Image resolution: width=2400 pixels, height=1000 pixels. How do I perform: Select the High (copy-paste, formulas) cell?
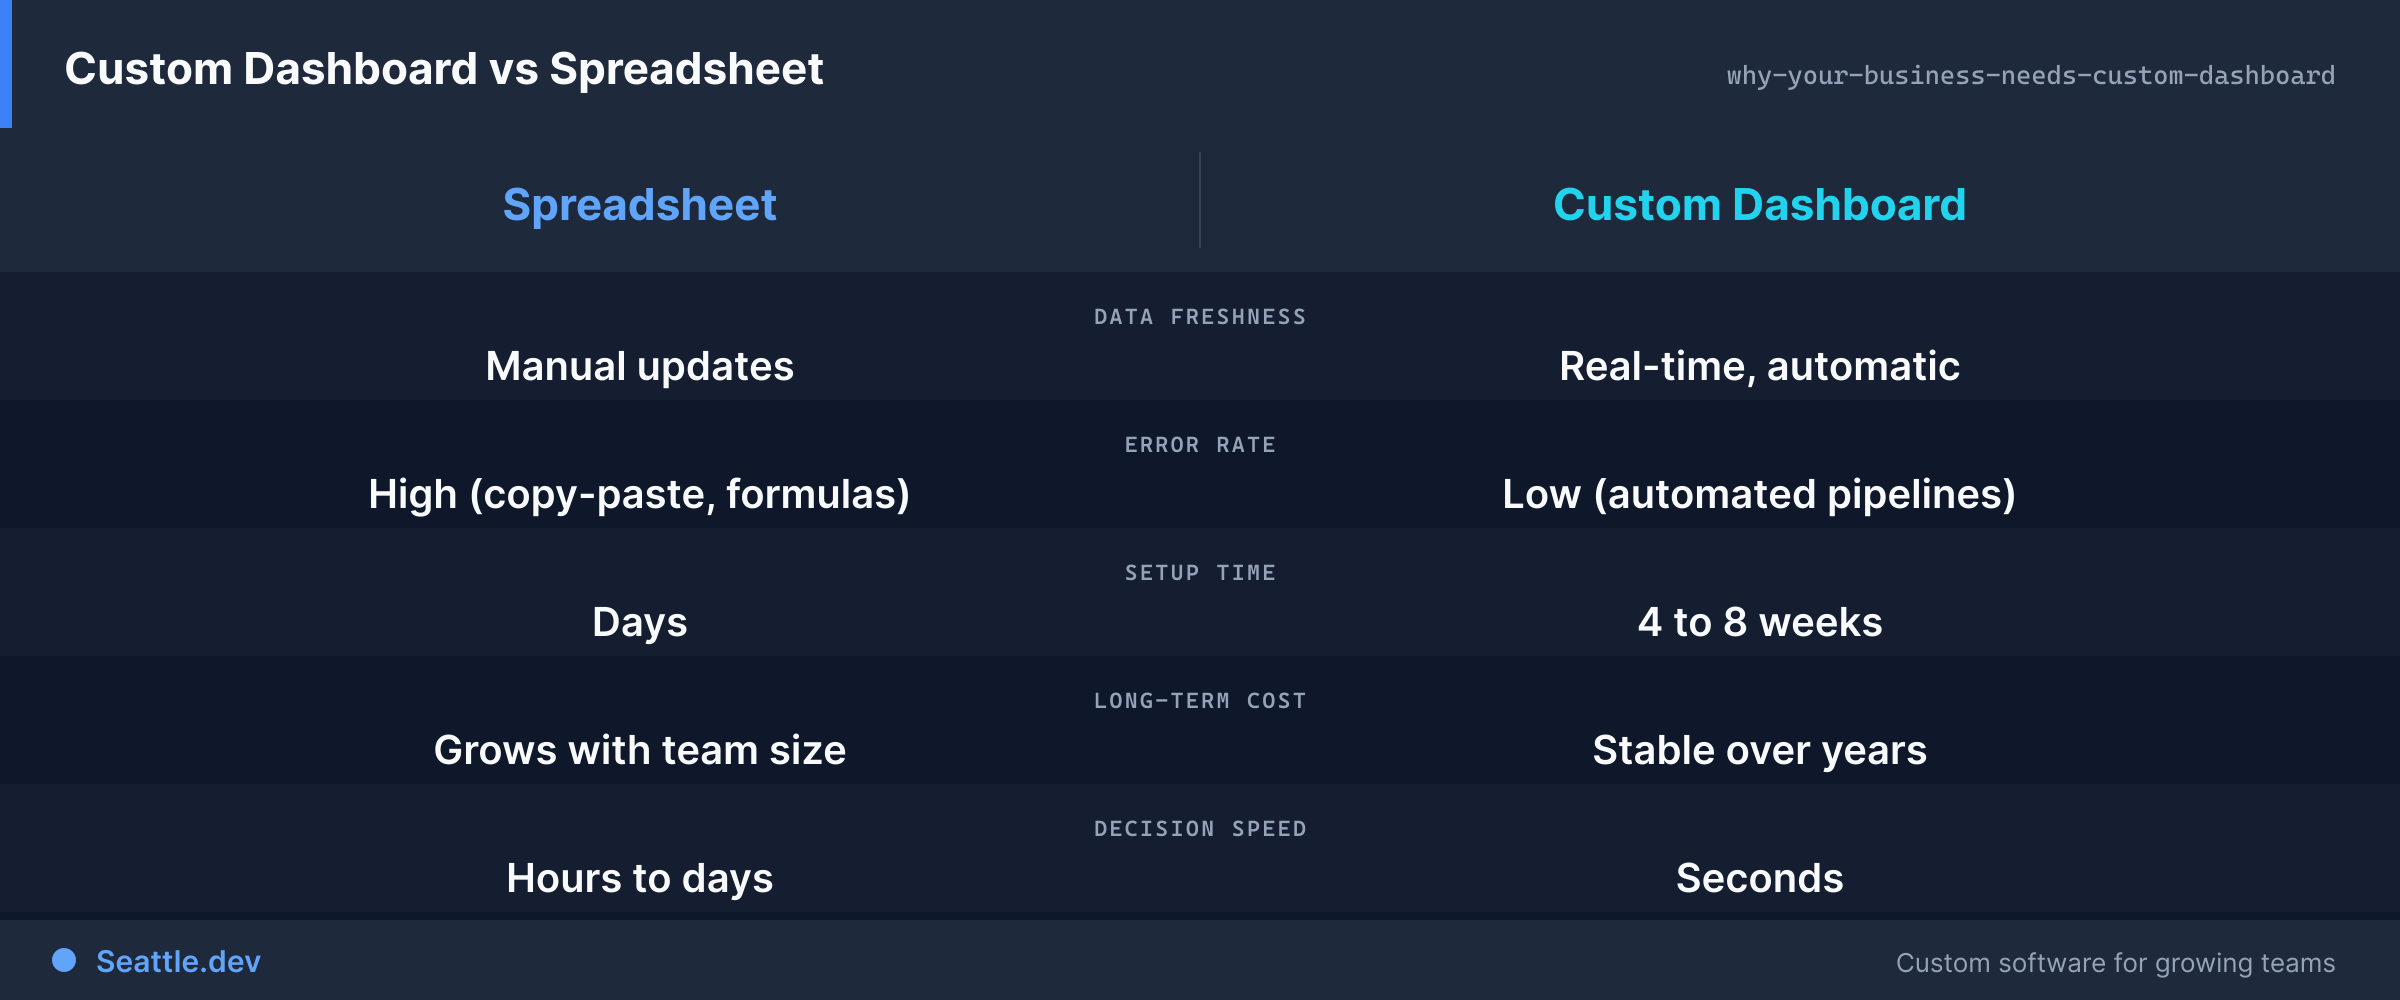pyautogui.click(x=640, y=495)
